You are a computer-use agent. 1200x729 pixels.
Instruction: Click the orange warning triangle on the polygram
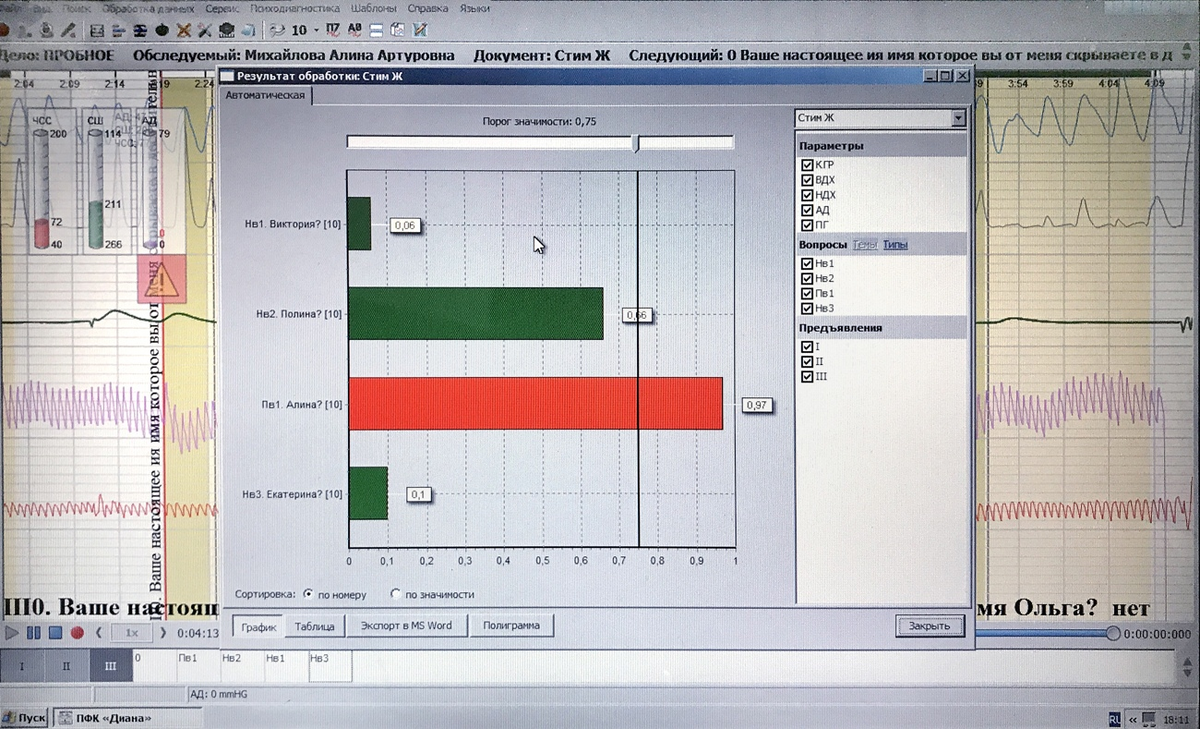coord(162,279)
